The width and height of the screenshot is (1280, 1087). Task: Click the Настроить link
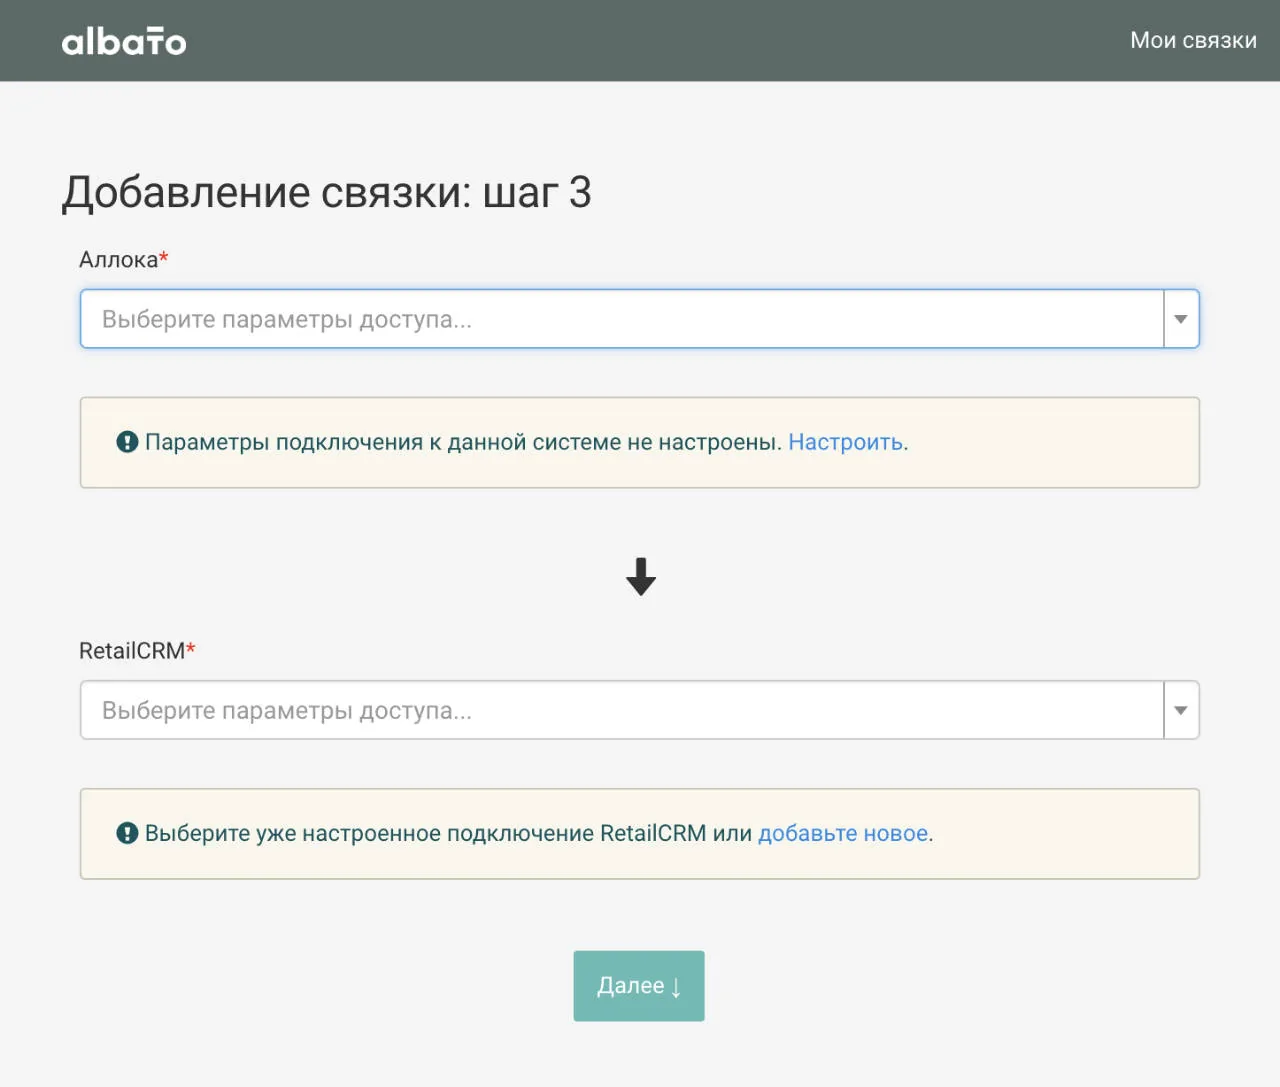pyautogui.click(x=846, y=442)
